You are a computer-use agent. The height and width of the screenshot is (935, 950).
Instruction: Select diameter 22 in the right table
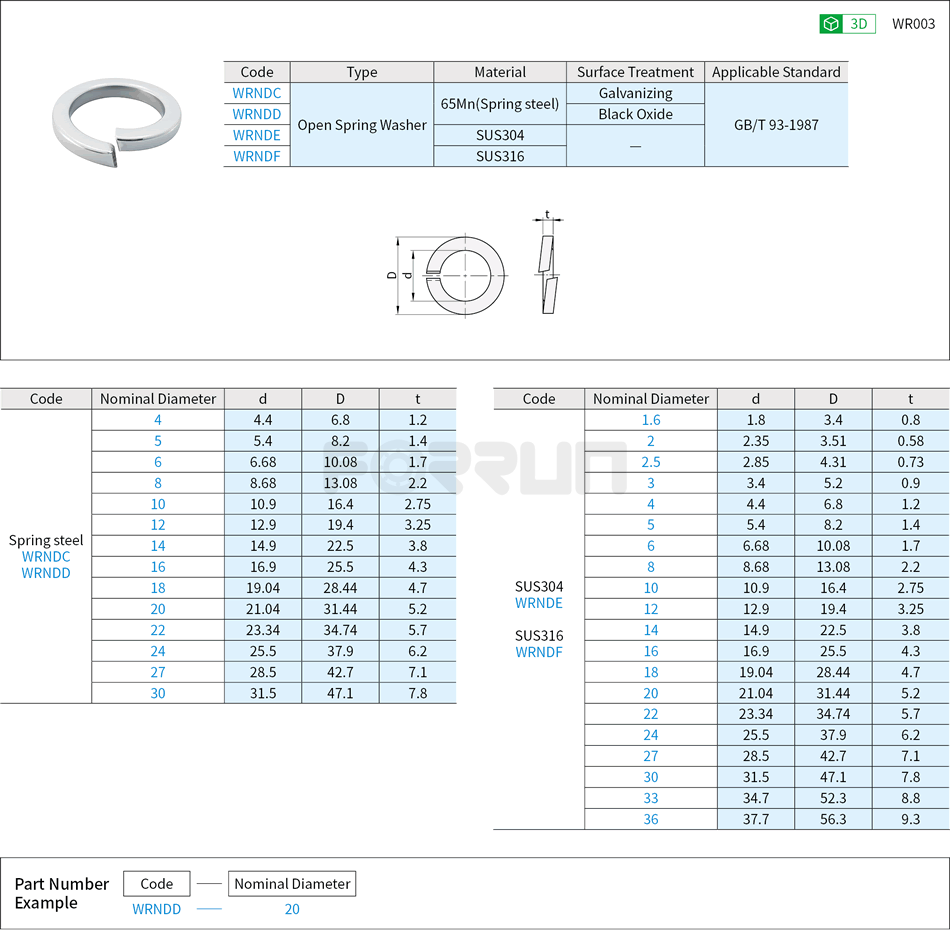[x=650, y=714]
